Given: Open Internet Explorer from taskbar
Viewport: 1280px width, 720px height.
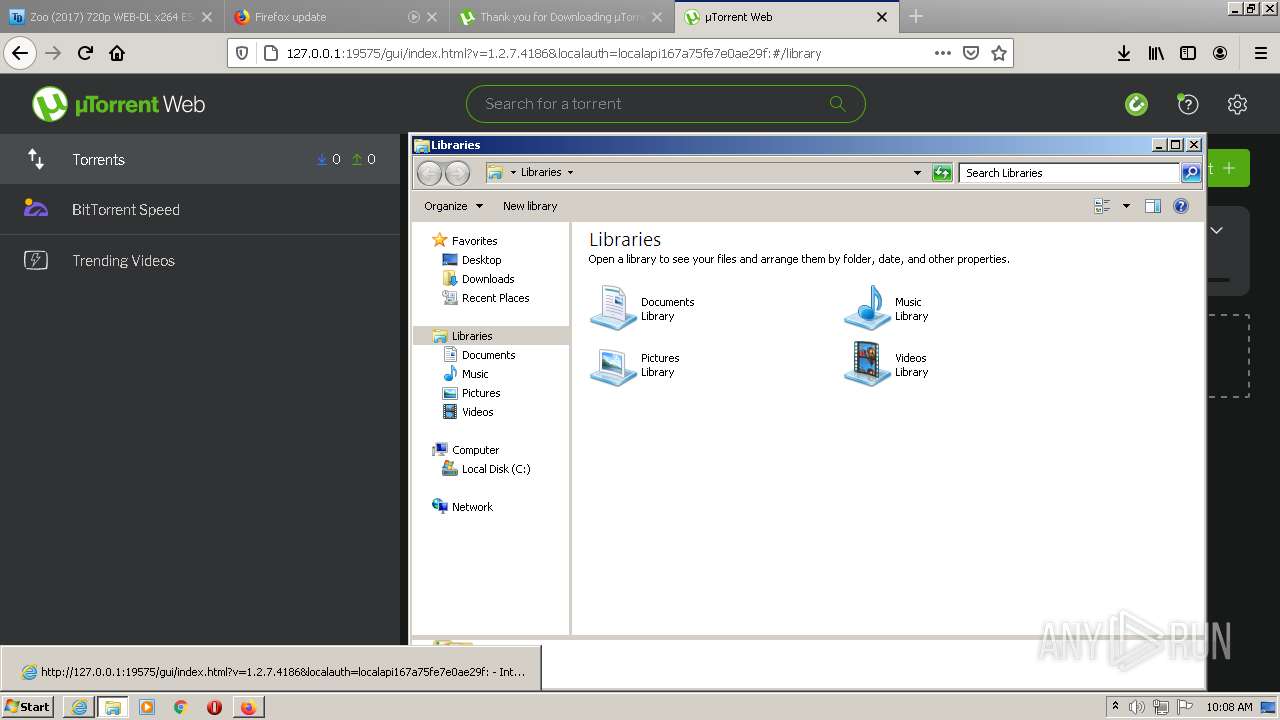Looking at the screenshot, I should click(79, 707).
